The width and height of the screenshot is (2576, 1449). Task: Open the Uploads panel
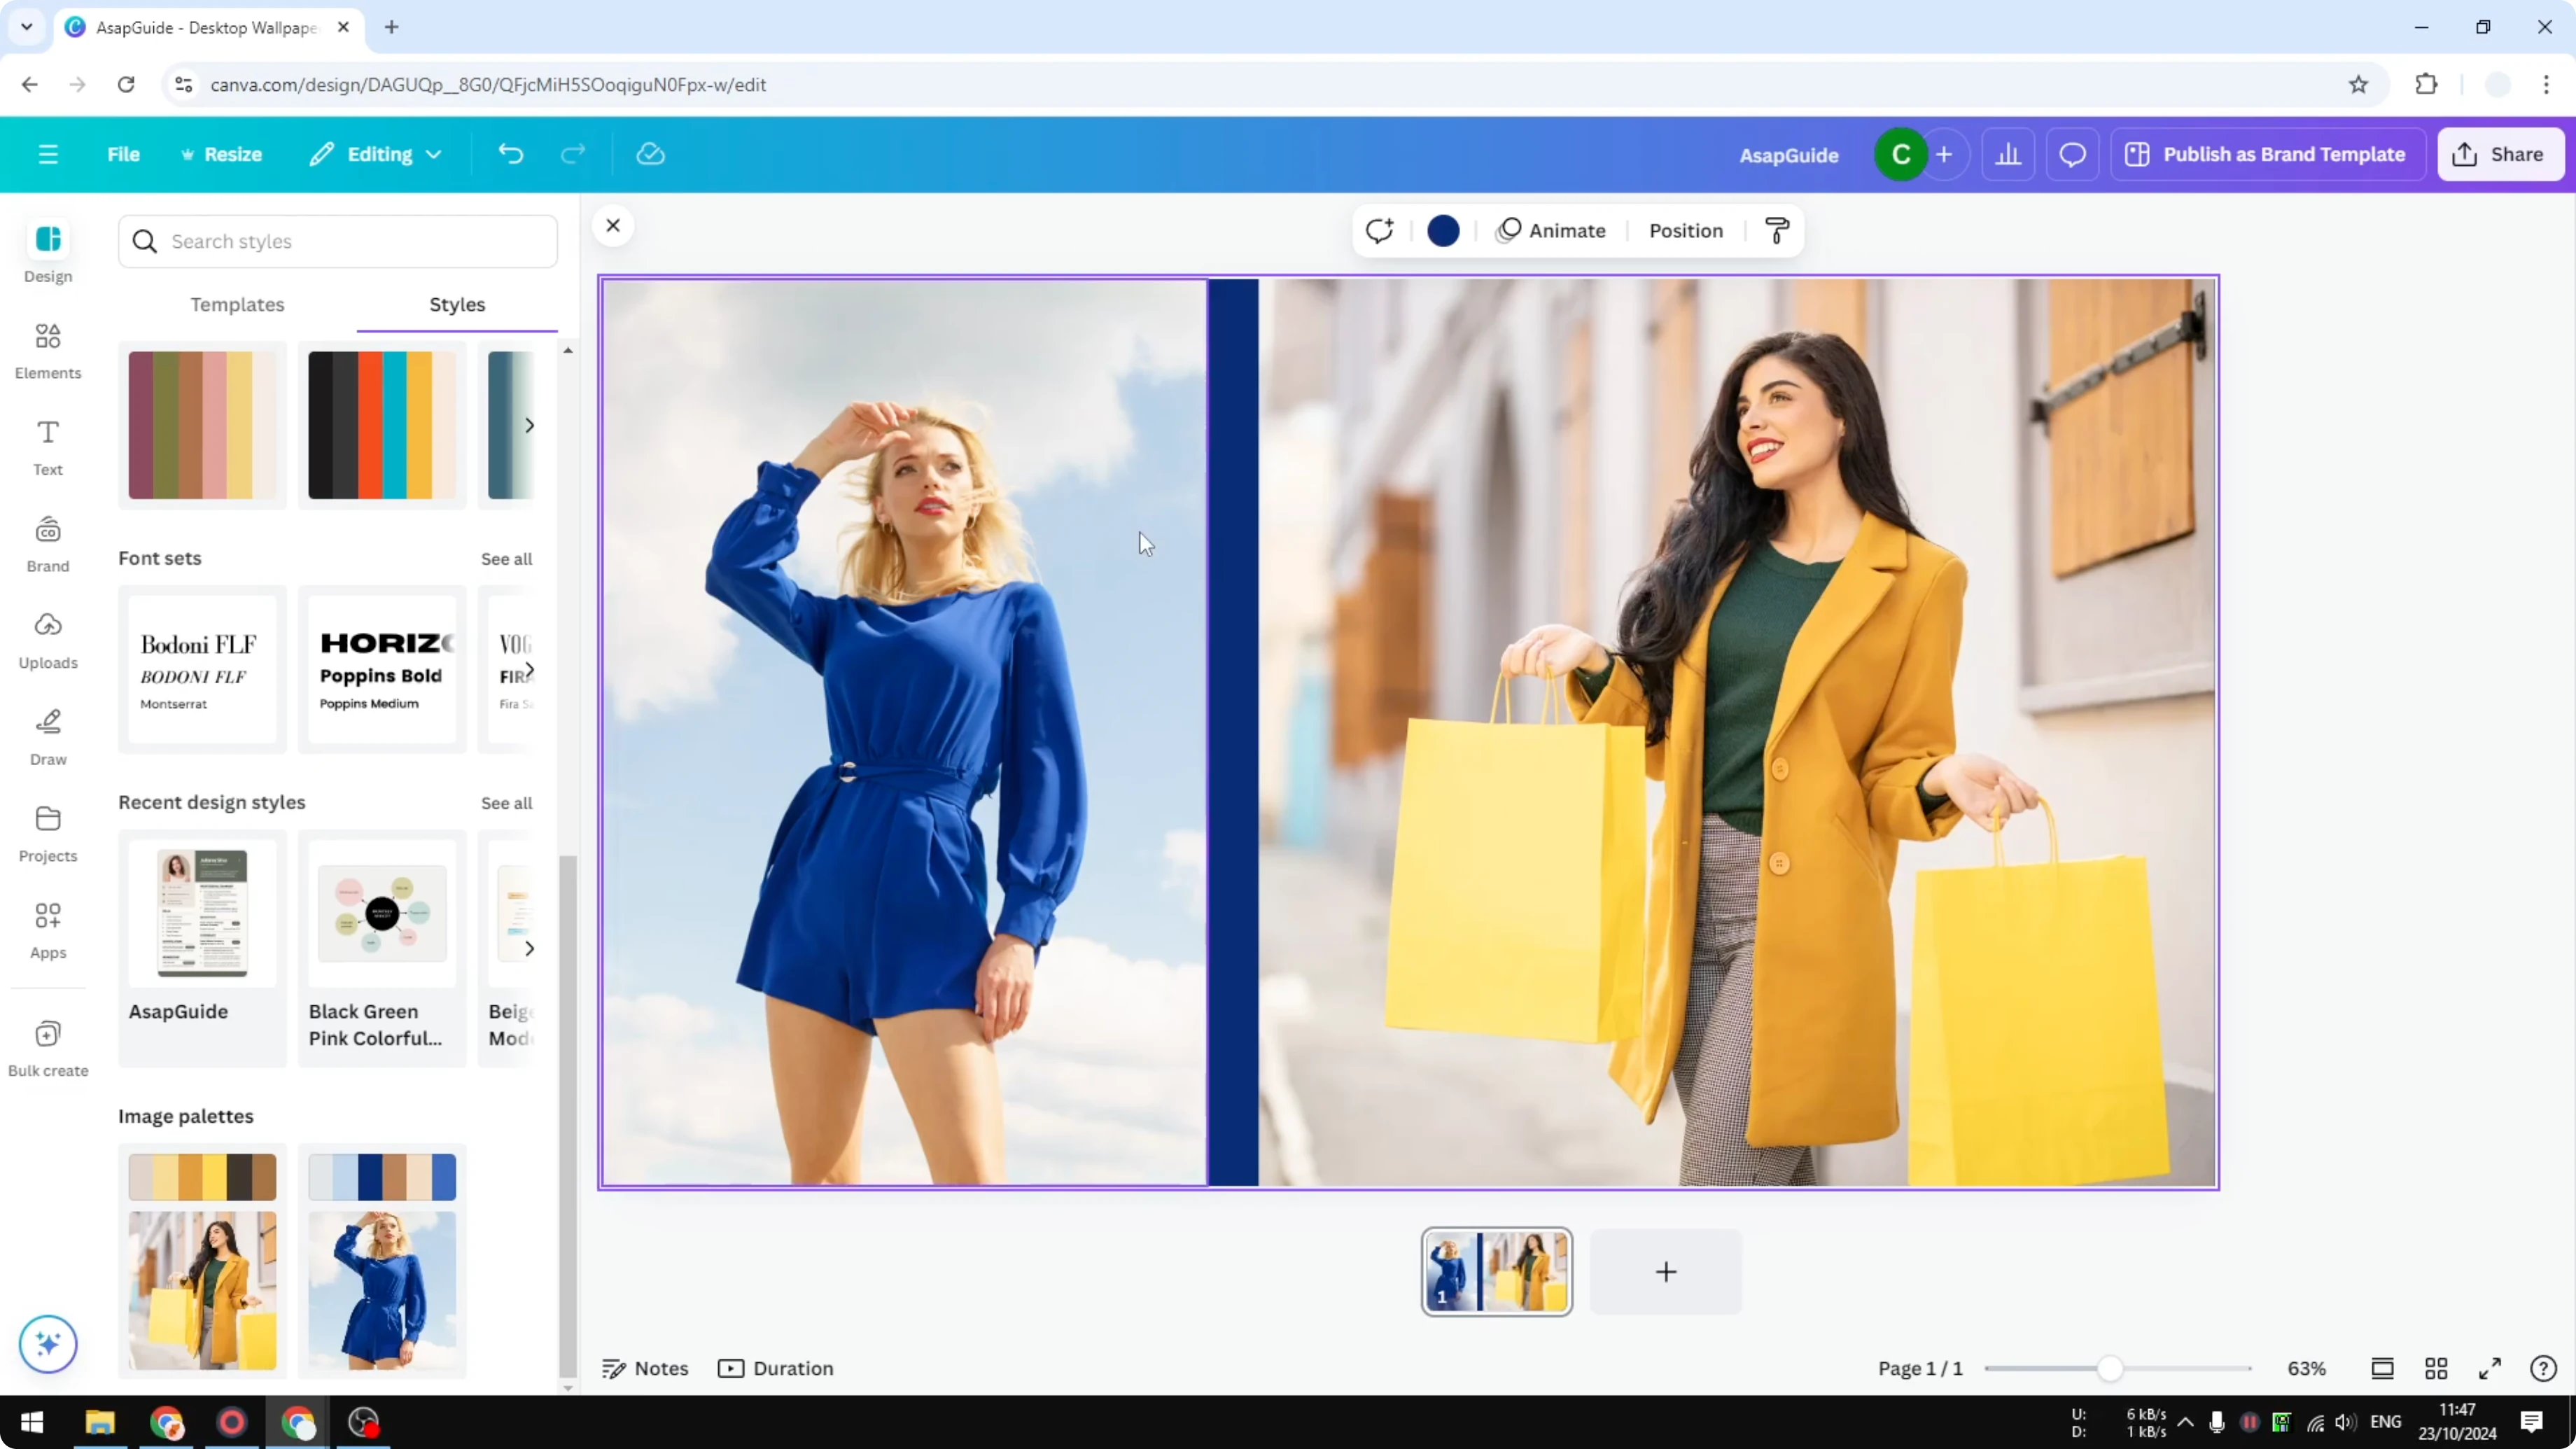coord(47,640)
